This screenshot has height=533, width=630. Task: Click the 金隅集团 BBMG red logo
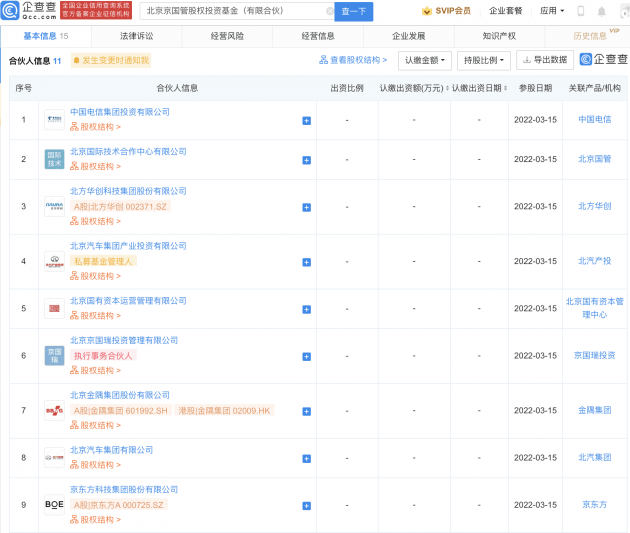54,410
